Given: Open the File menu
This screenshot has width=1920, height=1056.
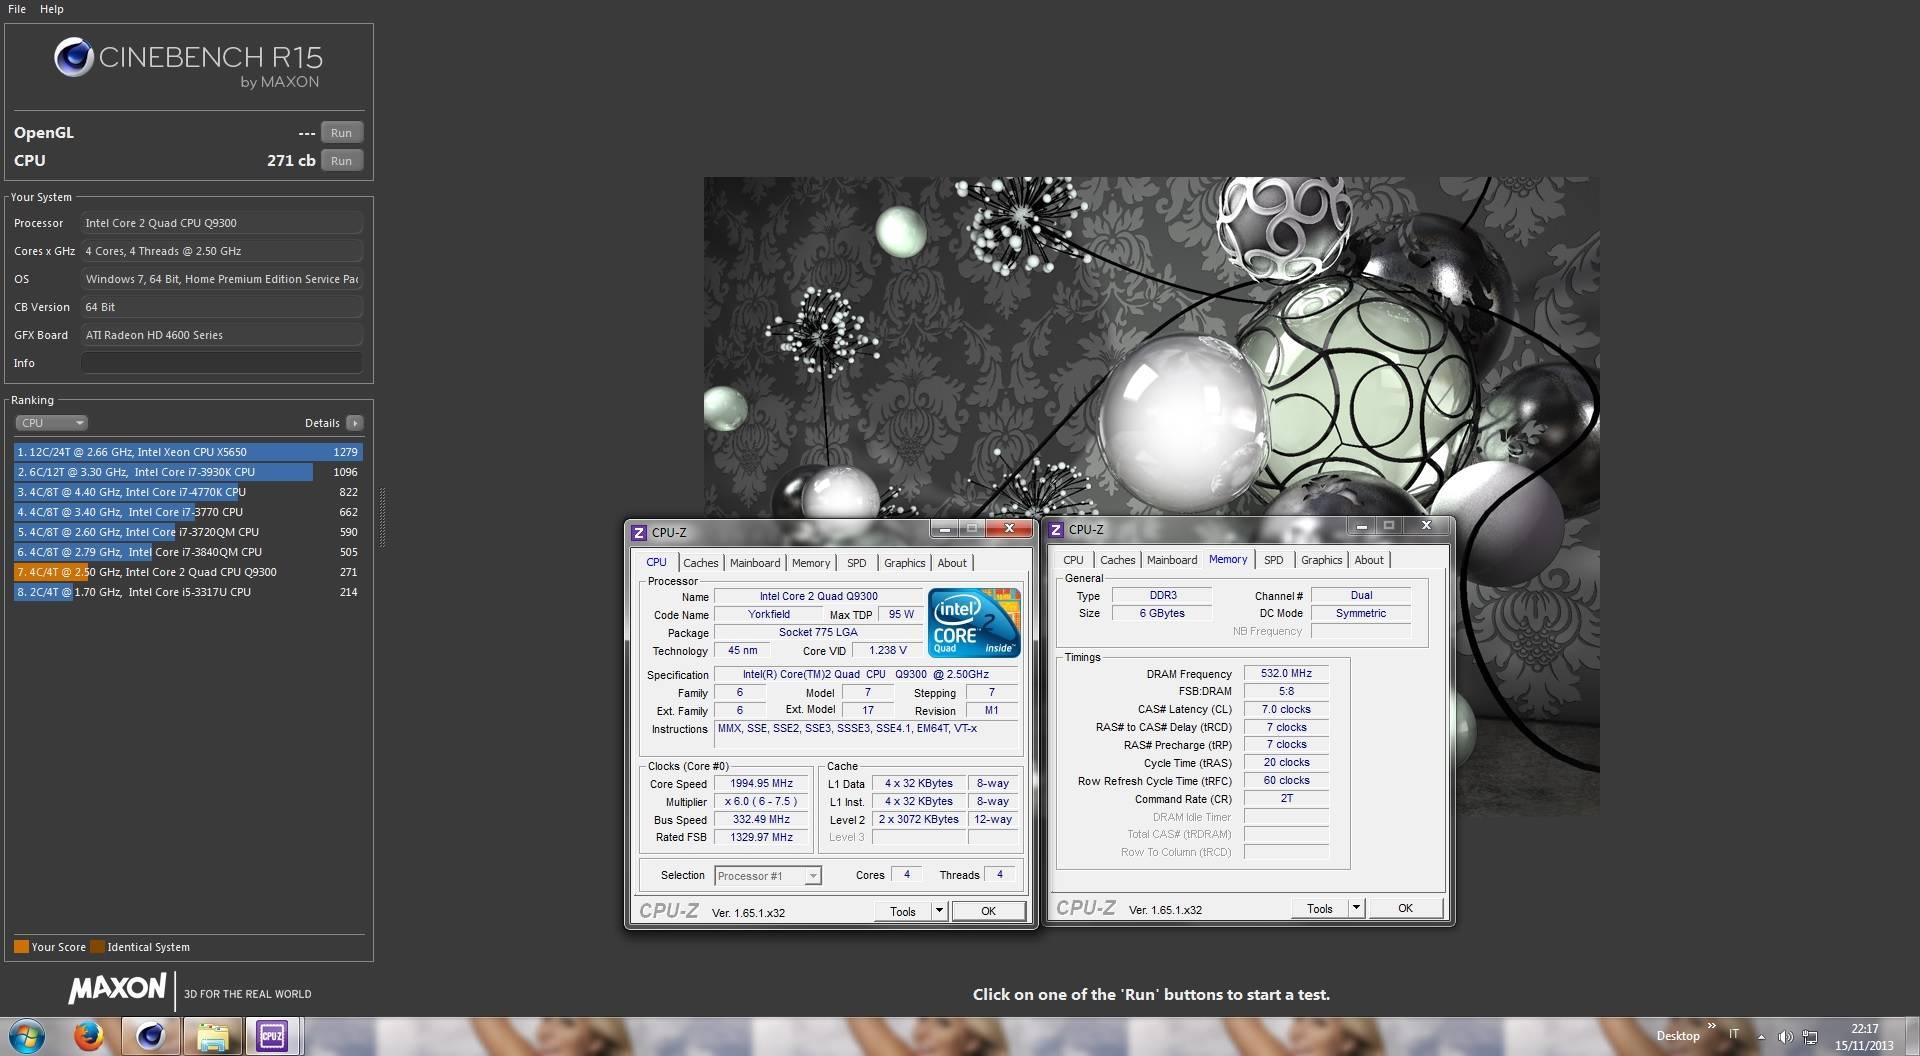Looking at the screenshot, I should click(17, 9).
